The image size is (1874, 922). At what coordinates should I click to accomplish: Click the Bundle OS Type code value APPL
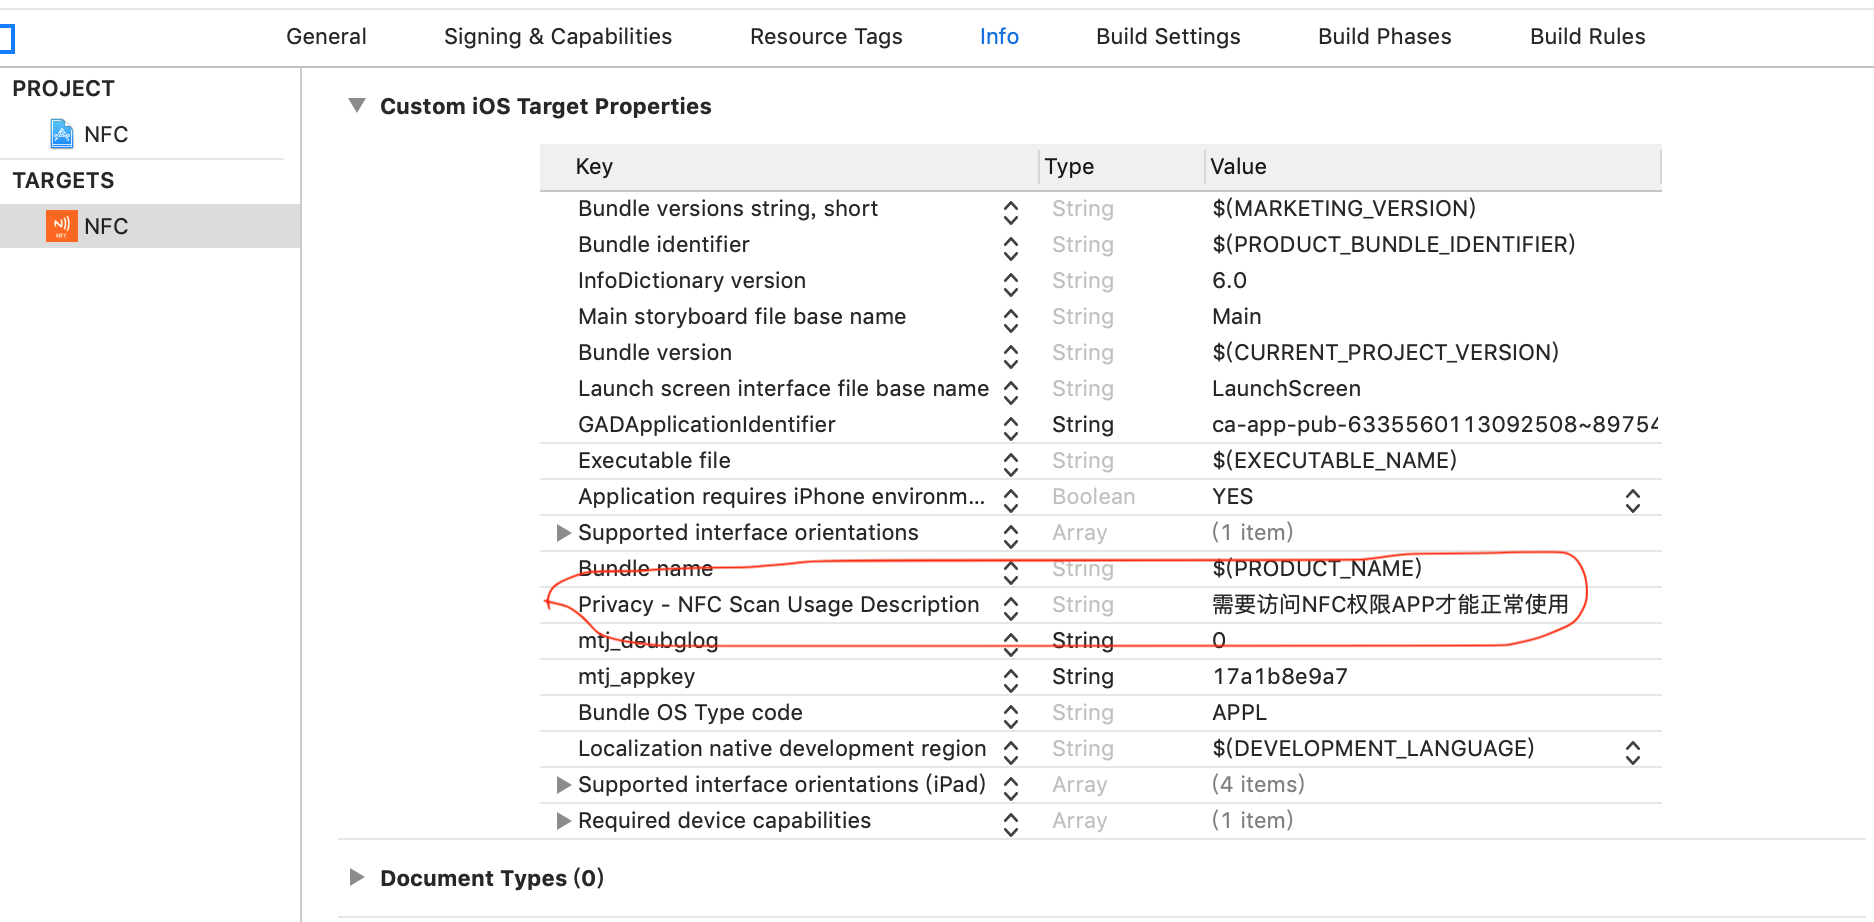coord(1239,712)
